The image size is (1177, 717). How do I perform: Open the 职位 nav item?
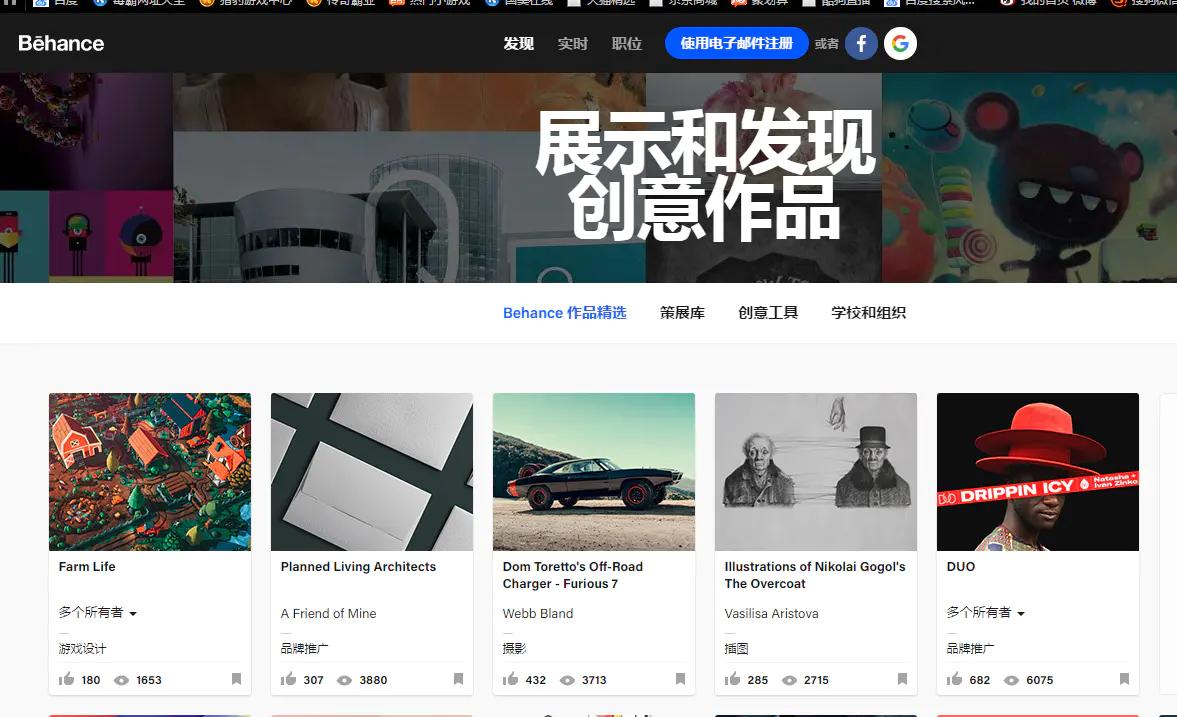pos(627,44)
